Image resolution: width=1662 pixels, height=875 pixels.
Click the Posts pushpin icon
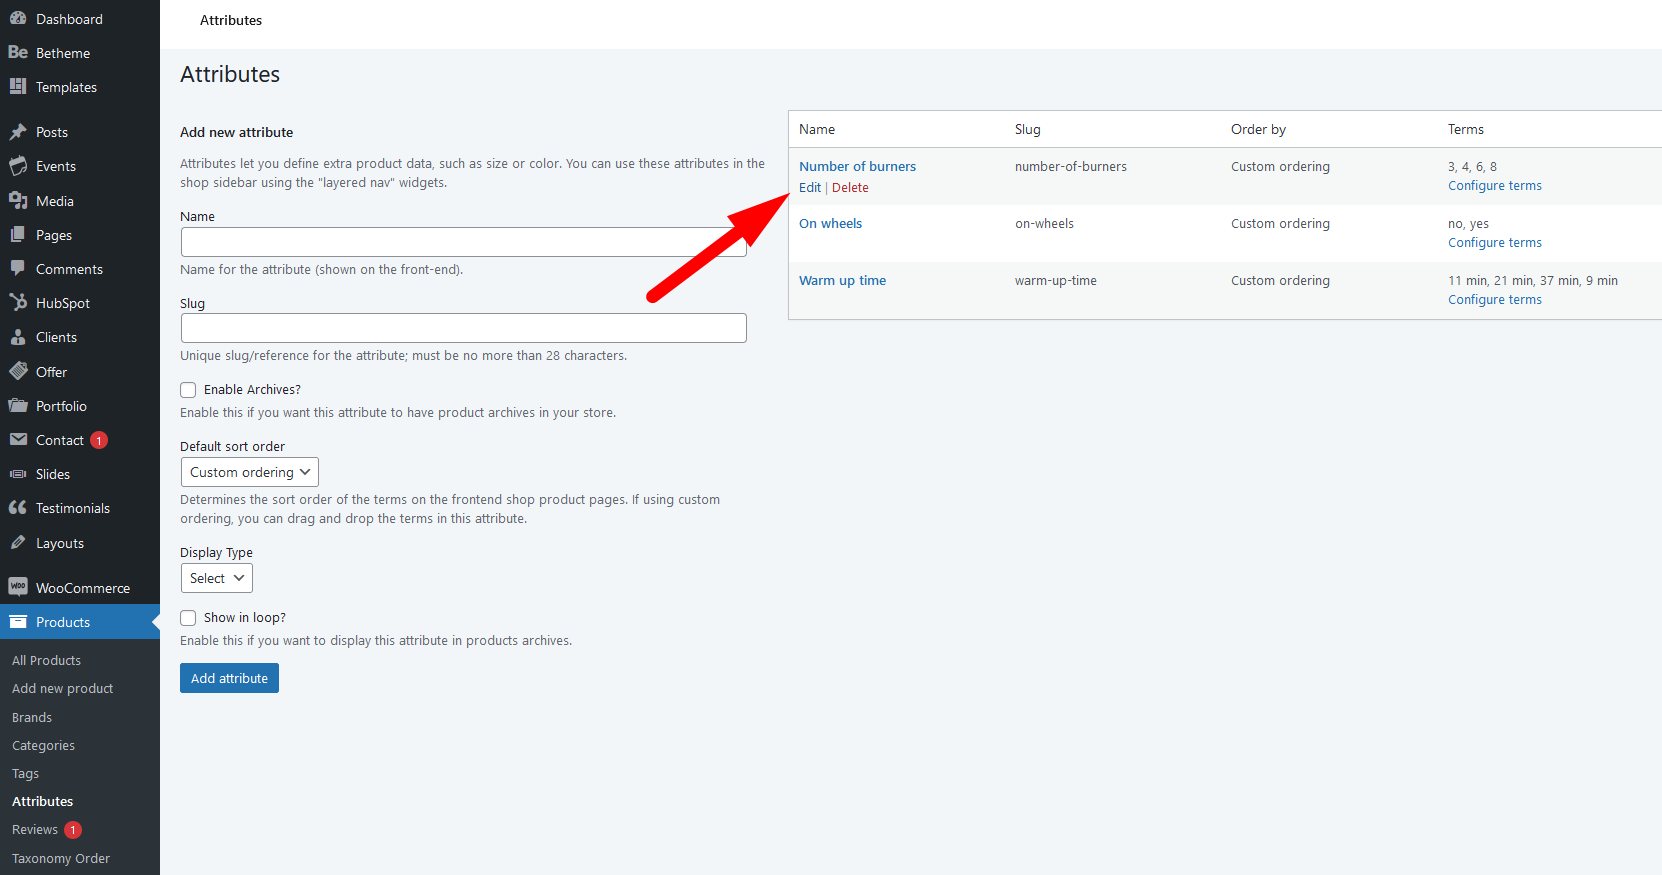pos(18,132)
